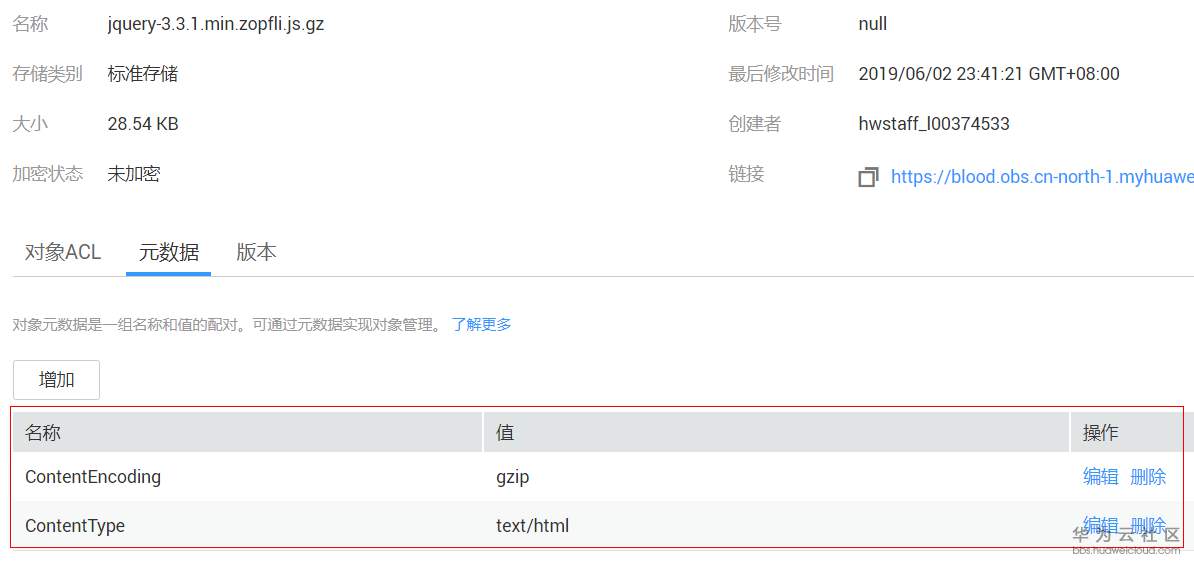Delete the ContentType metadata entry
This screenshot has height=565, width=1194.
click(x=1148, y=525)
